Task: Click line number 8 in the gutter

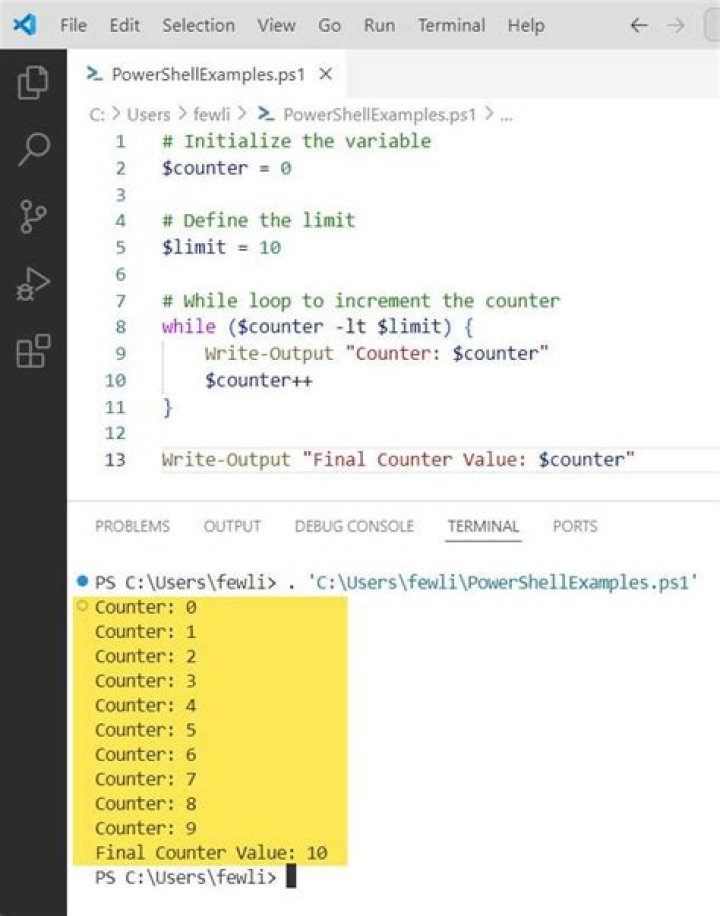Action: click(120, 327)
